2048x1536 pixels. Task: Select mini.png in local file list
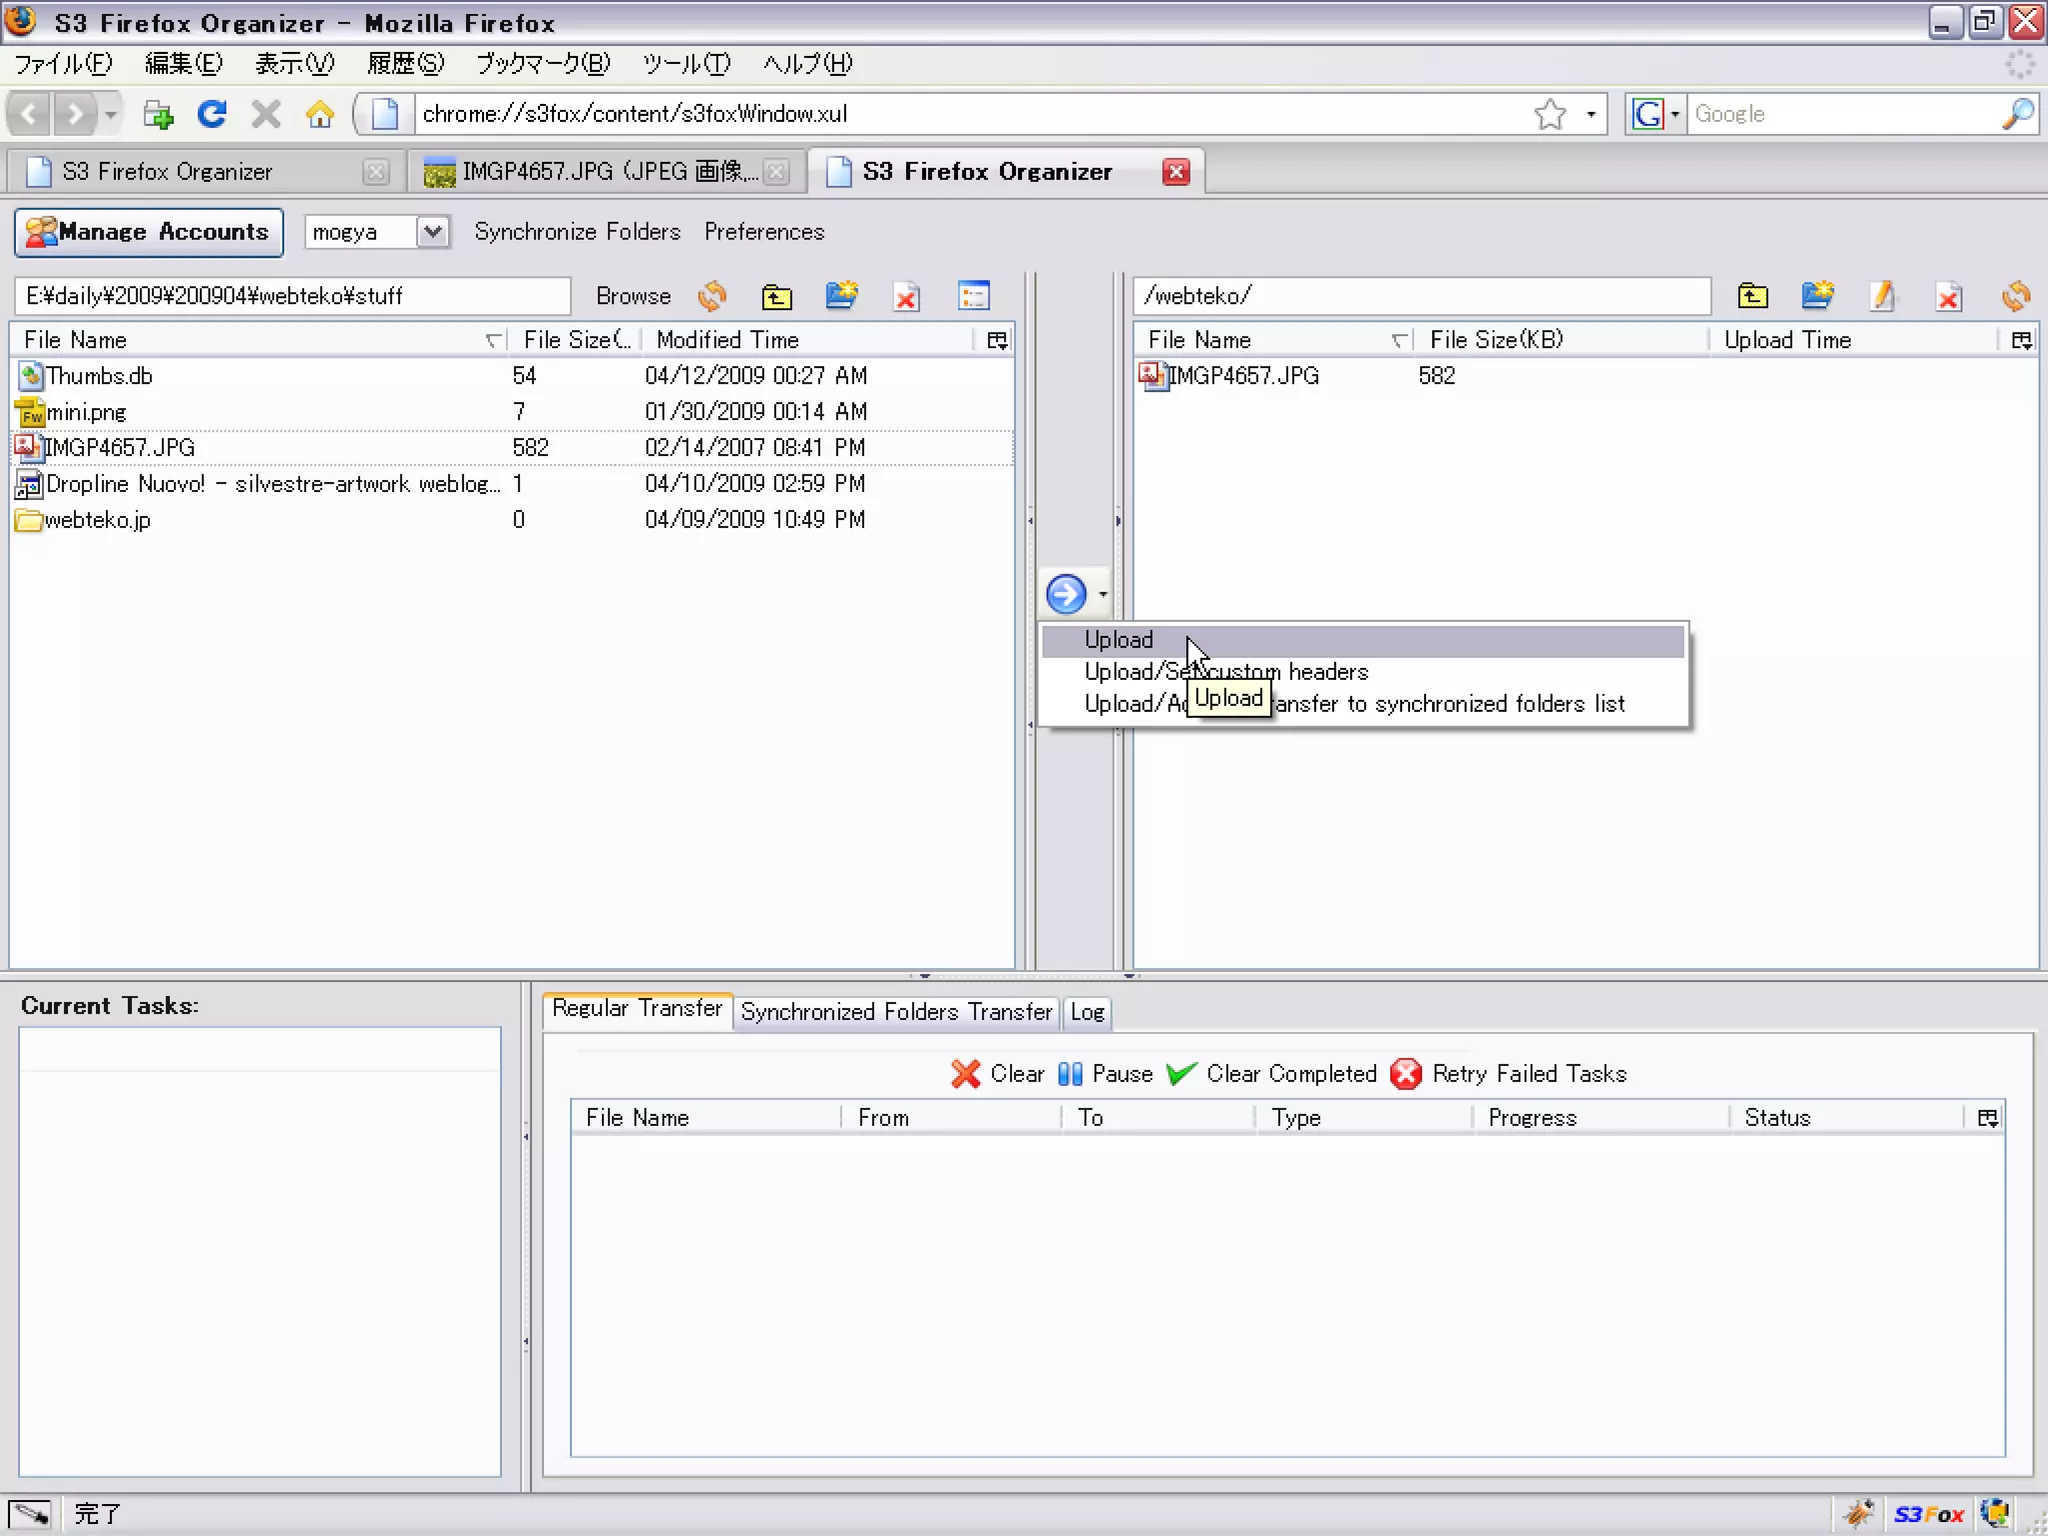[x=512, y=412]
